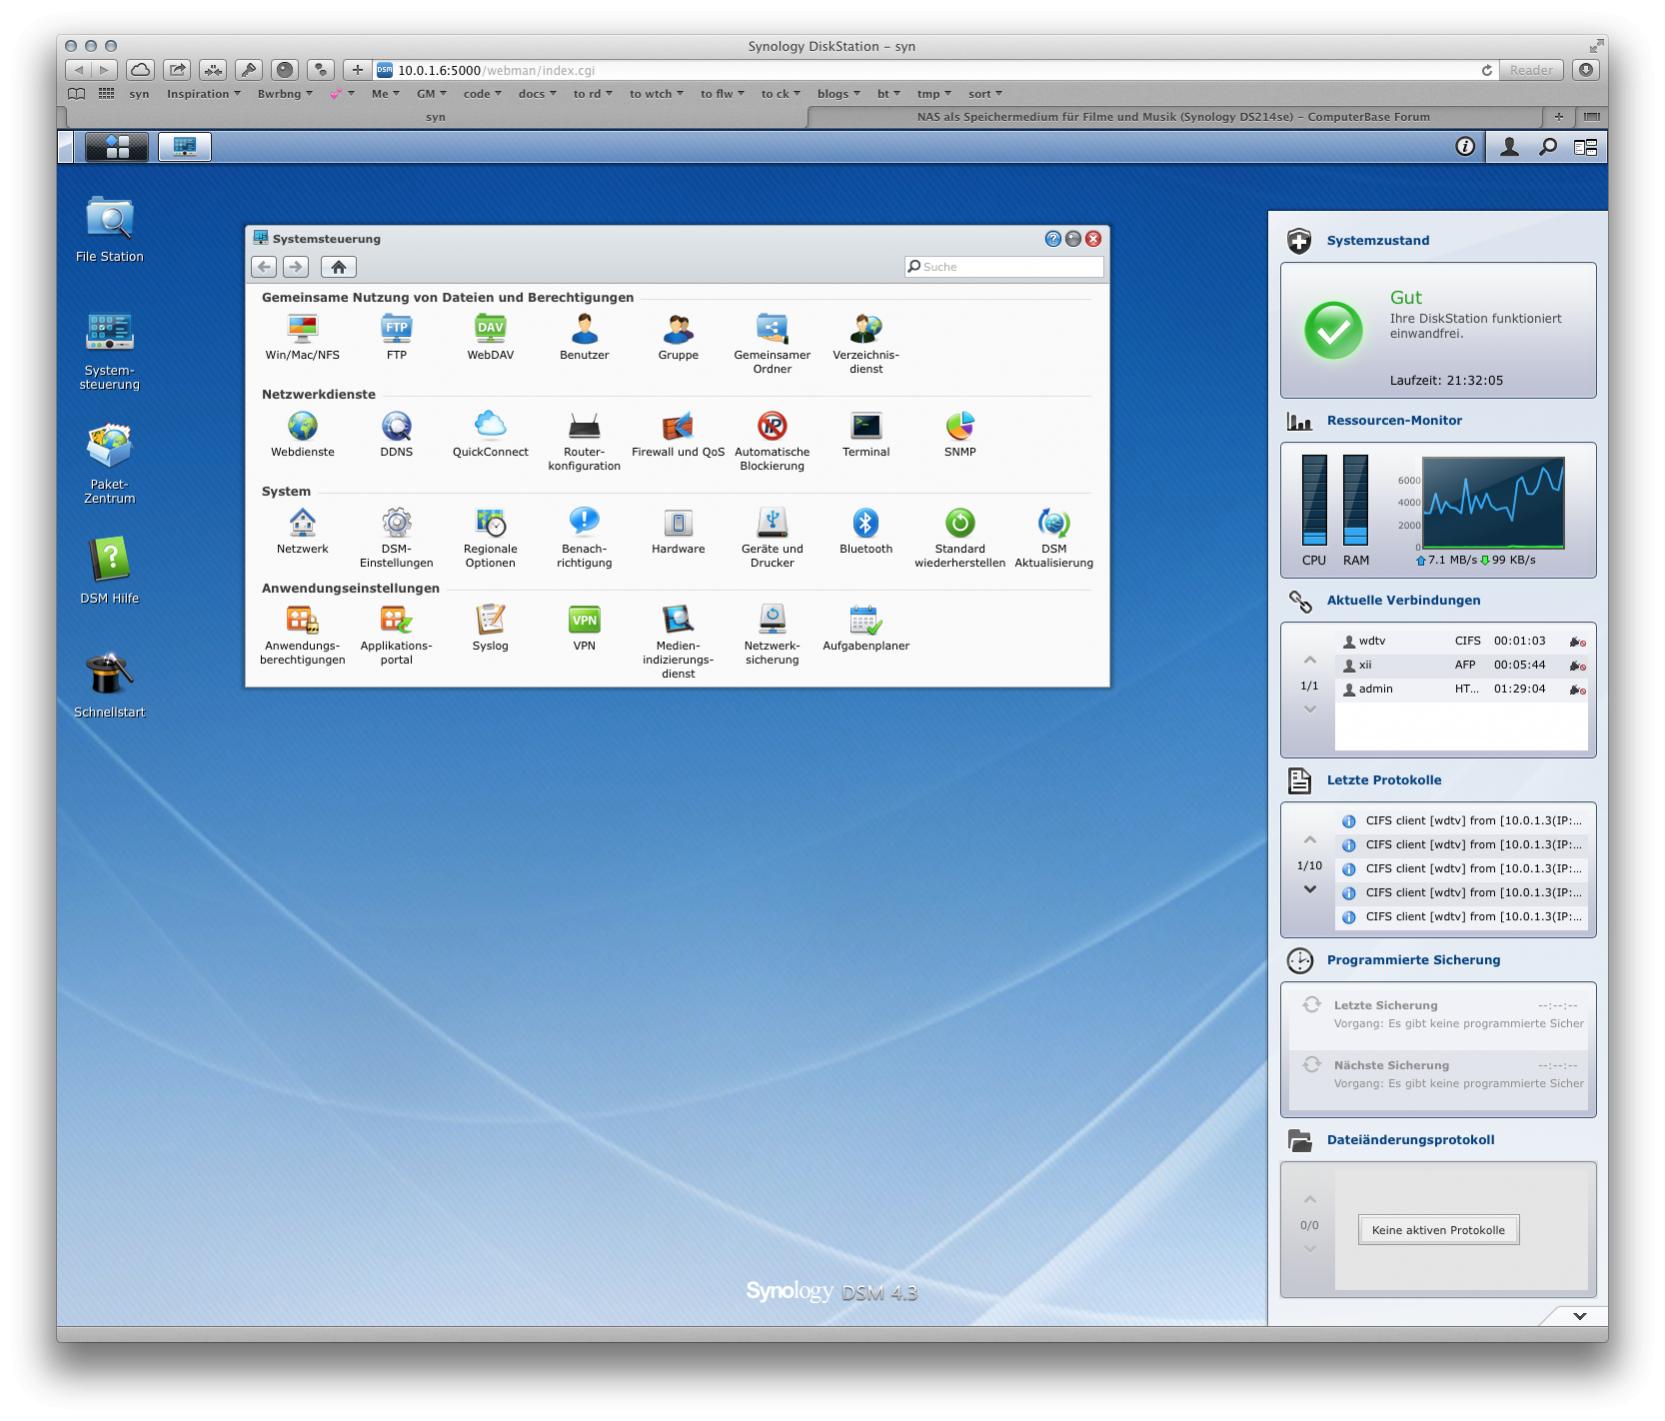Open help for Systemsteuerung window
The width and height of the screenshot is (1665, 1421).
point(1052,239)
